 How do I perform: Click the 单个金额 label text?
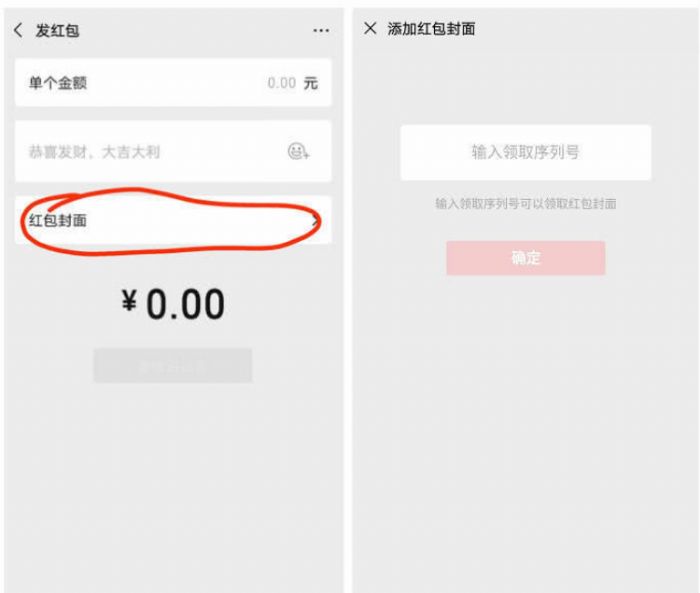(x=58, y=83)
